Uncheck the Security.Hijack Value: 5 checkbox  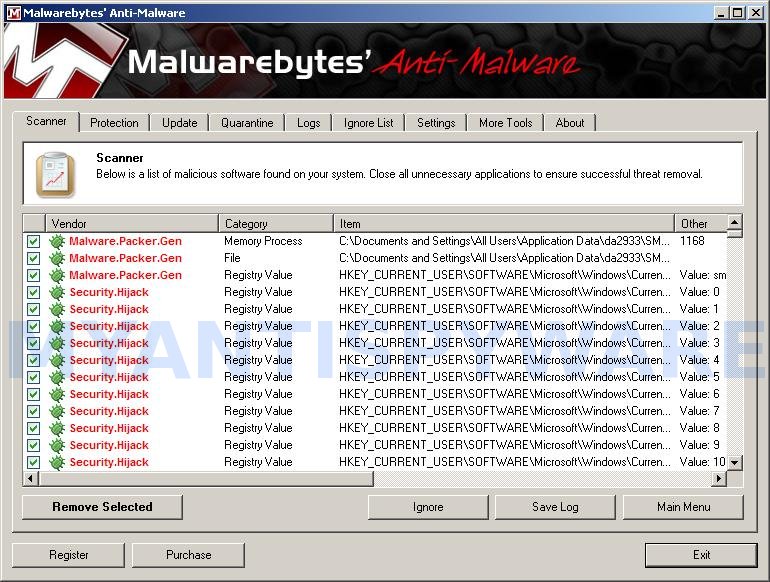point(33,377)
